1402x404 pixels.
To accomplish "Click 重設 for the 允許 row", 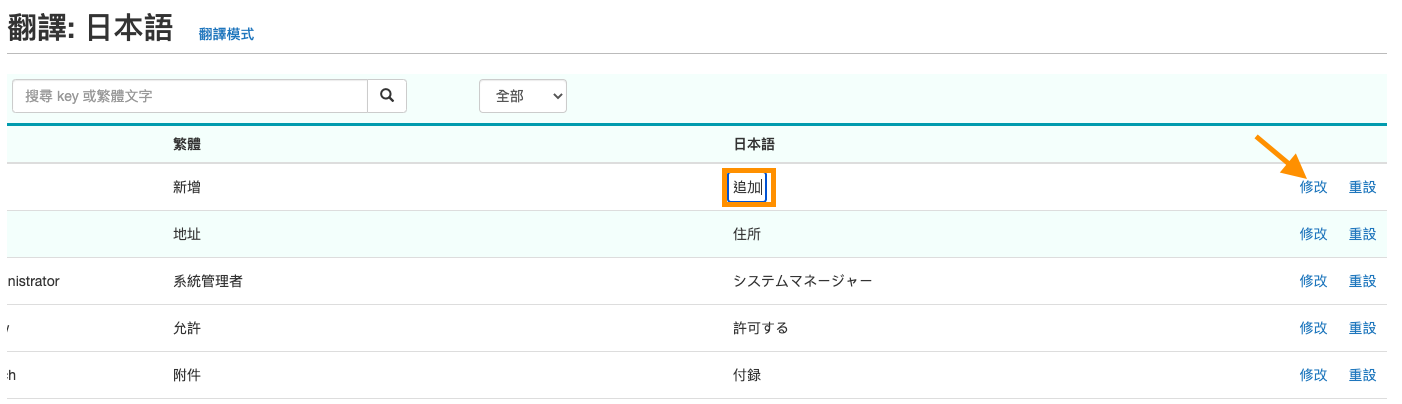I will tap(1362, 328).
